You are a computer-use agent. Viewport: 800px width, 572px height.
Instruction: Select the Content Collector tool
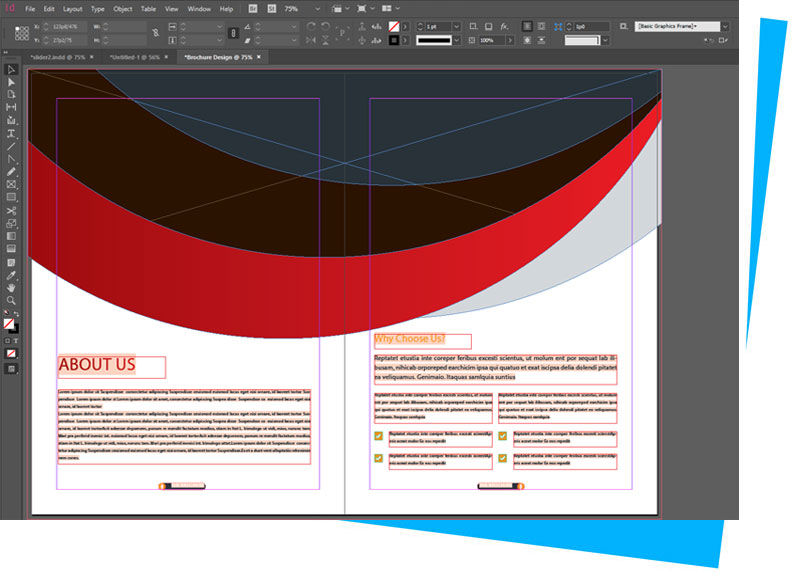coord(11,120)
